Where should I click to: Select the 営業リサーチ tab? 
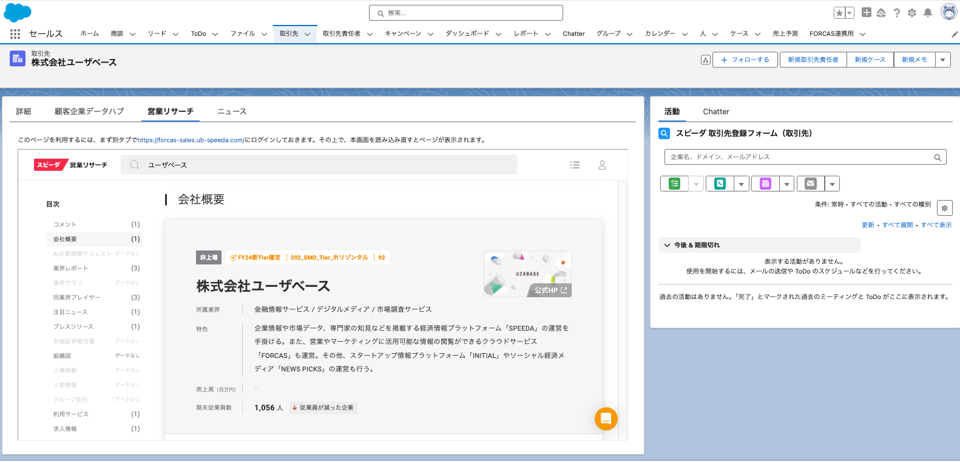[170, 111]
